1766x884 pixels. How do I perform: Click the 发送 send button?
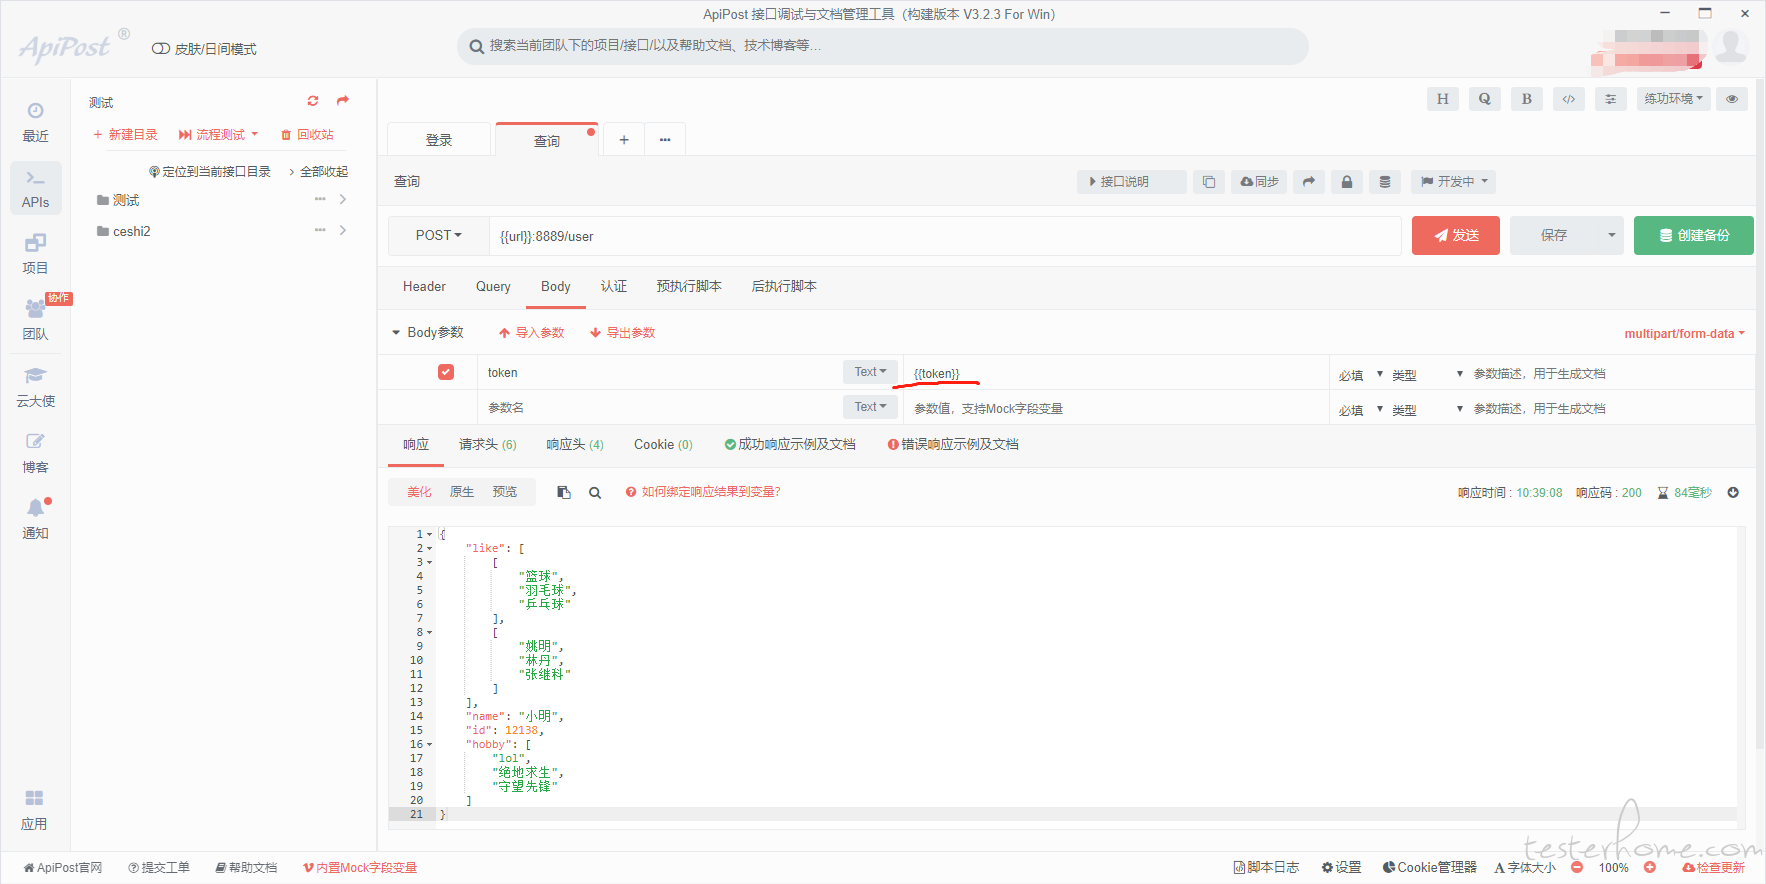pyautogui.click(x=1455, y=236)
